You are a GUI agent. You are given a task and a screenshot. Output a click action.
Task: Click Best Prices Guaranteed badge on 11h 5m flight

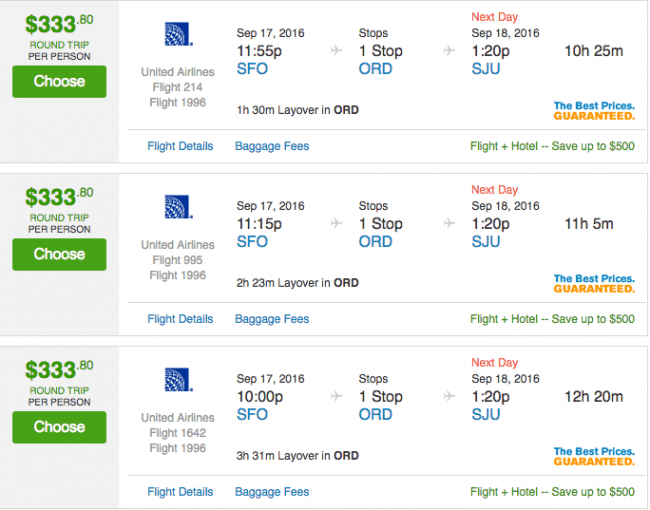click(x=594, y=284)
